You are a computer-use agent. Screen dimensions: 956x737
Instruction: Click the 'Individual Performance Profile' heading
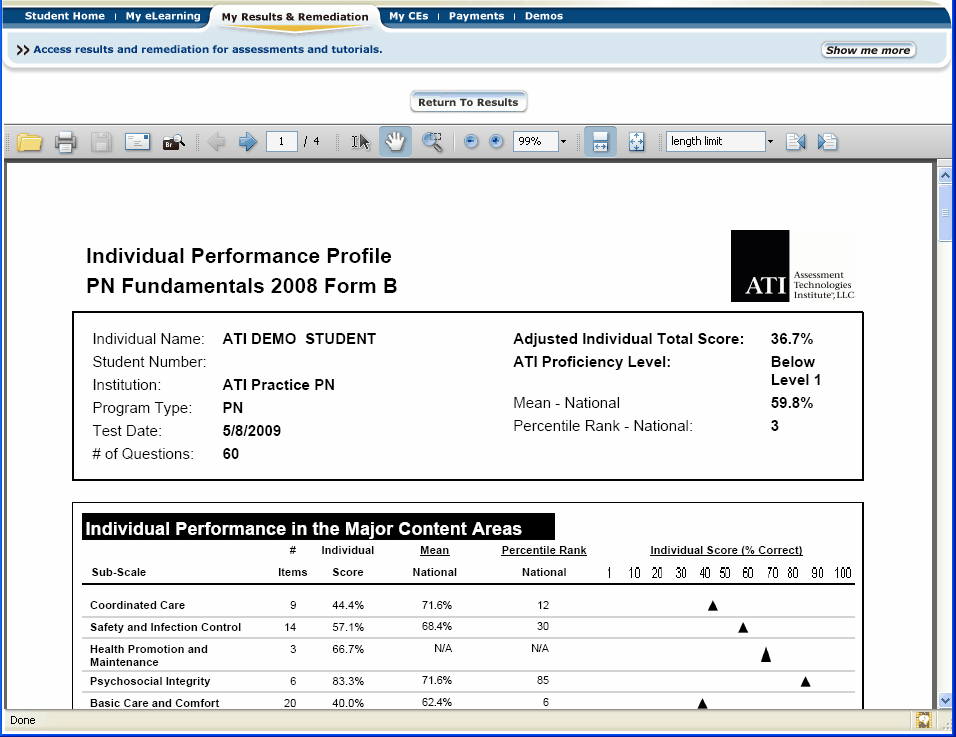click(238, 256)
